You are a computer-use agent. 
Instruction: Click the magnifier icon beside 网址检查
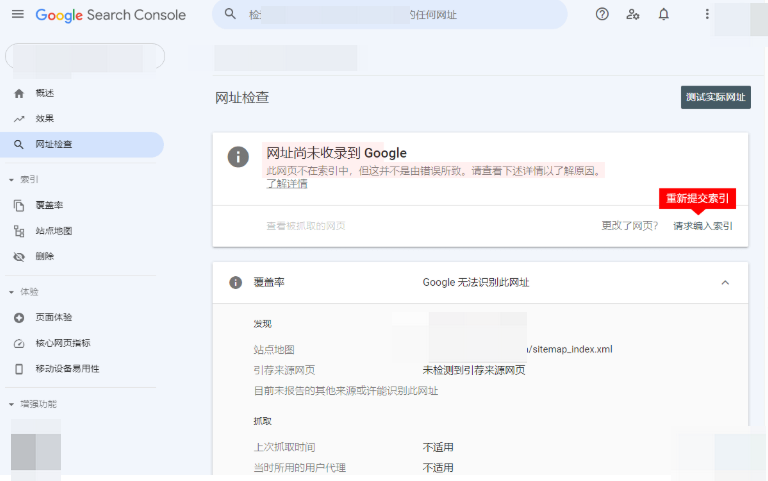tap(19, 144)
